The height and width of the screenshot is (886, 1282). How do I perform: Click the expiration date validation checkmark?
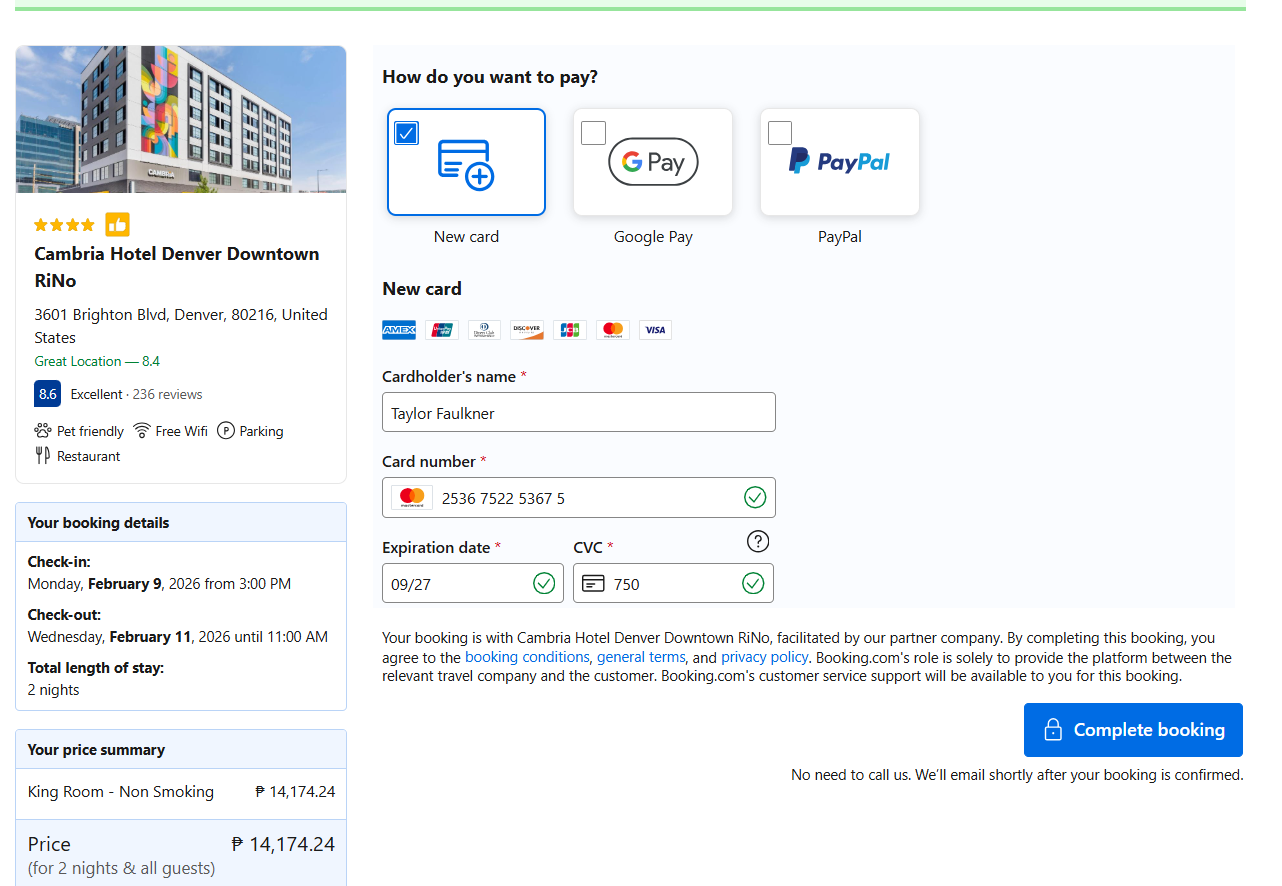click(544, 583)
